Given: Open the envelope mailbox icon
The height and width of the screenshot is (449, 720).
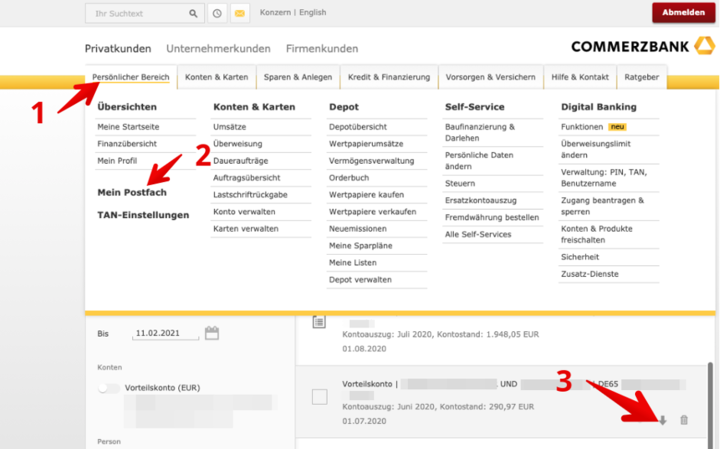Looking at the screenshot, I should [240, 14].
